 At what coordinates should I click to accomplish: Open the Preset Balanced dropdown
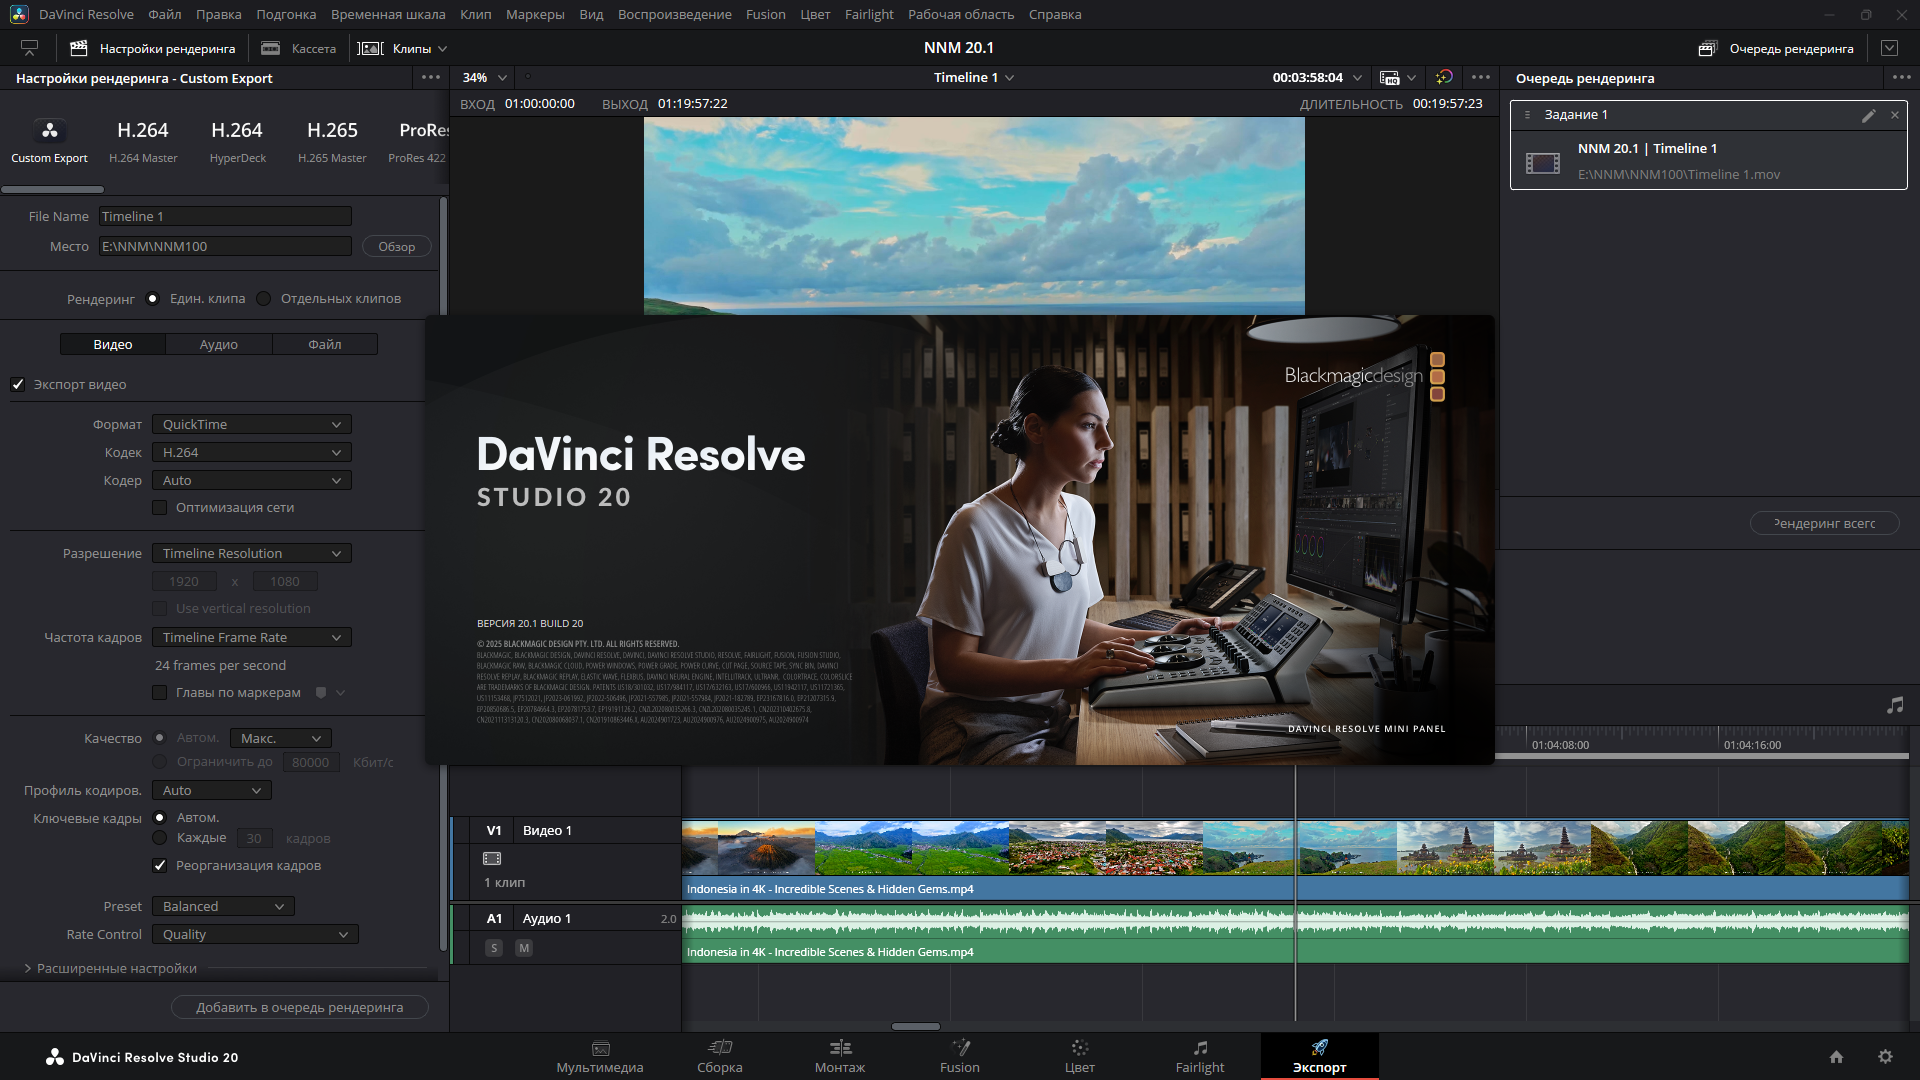click(224, 907)
